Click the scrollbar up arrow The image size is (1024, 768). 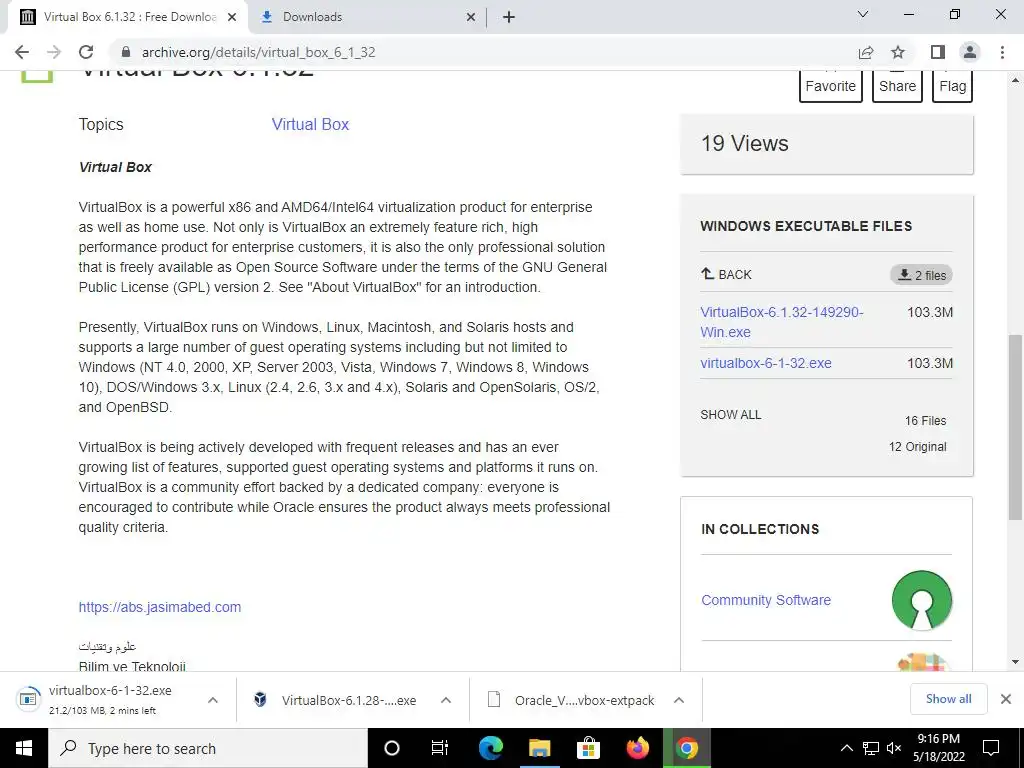1016,80
